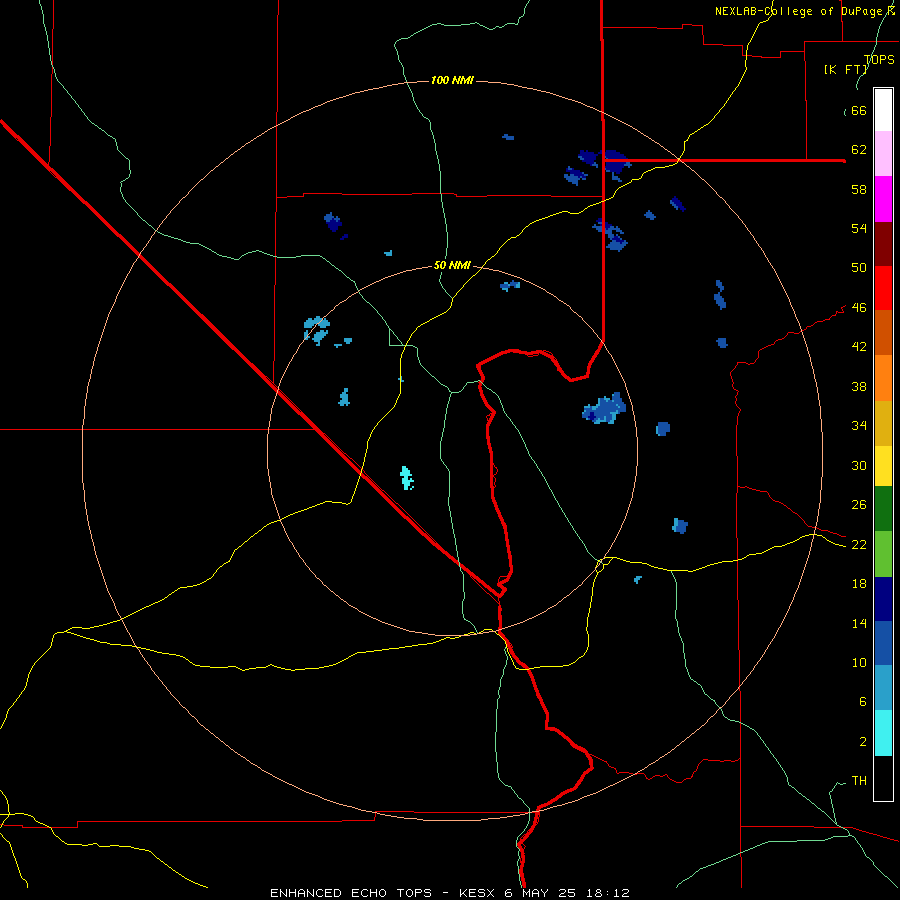Click the "ENHANCED ECHO TOPS" product title
Image resolution: width=900 pixels, height=900 pixels.
351,893
